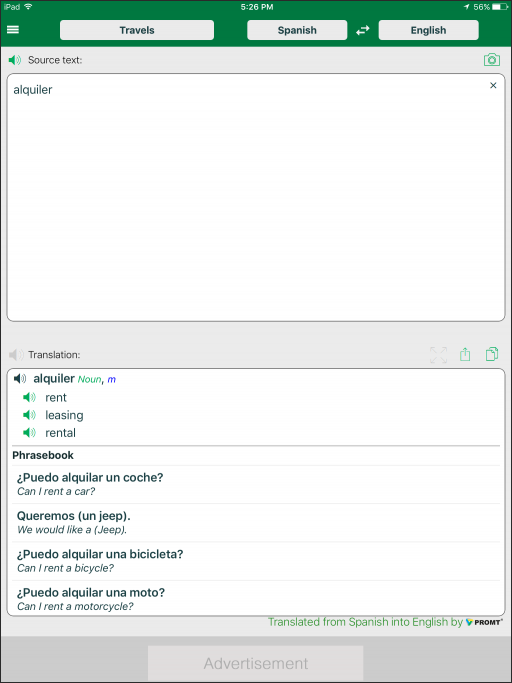
Task: Expand translation to full screen
Action: [438, 355]
